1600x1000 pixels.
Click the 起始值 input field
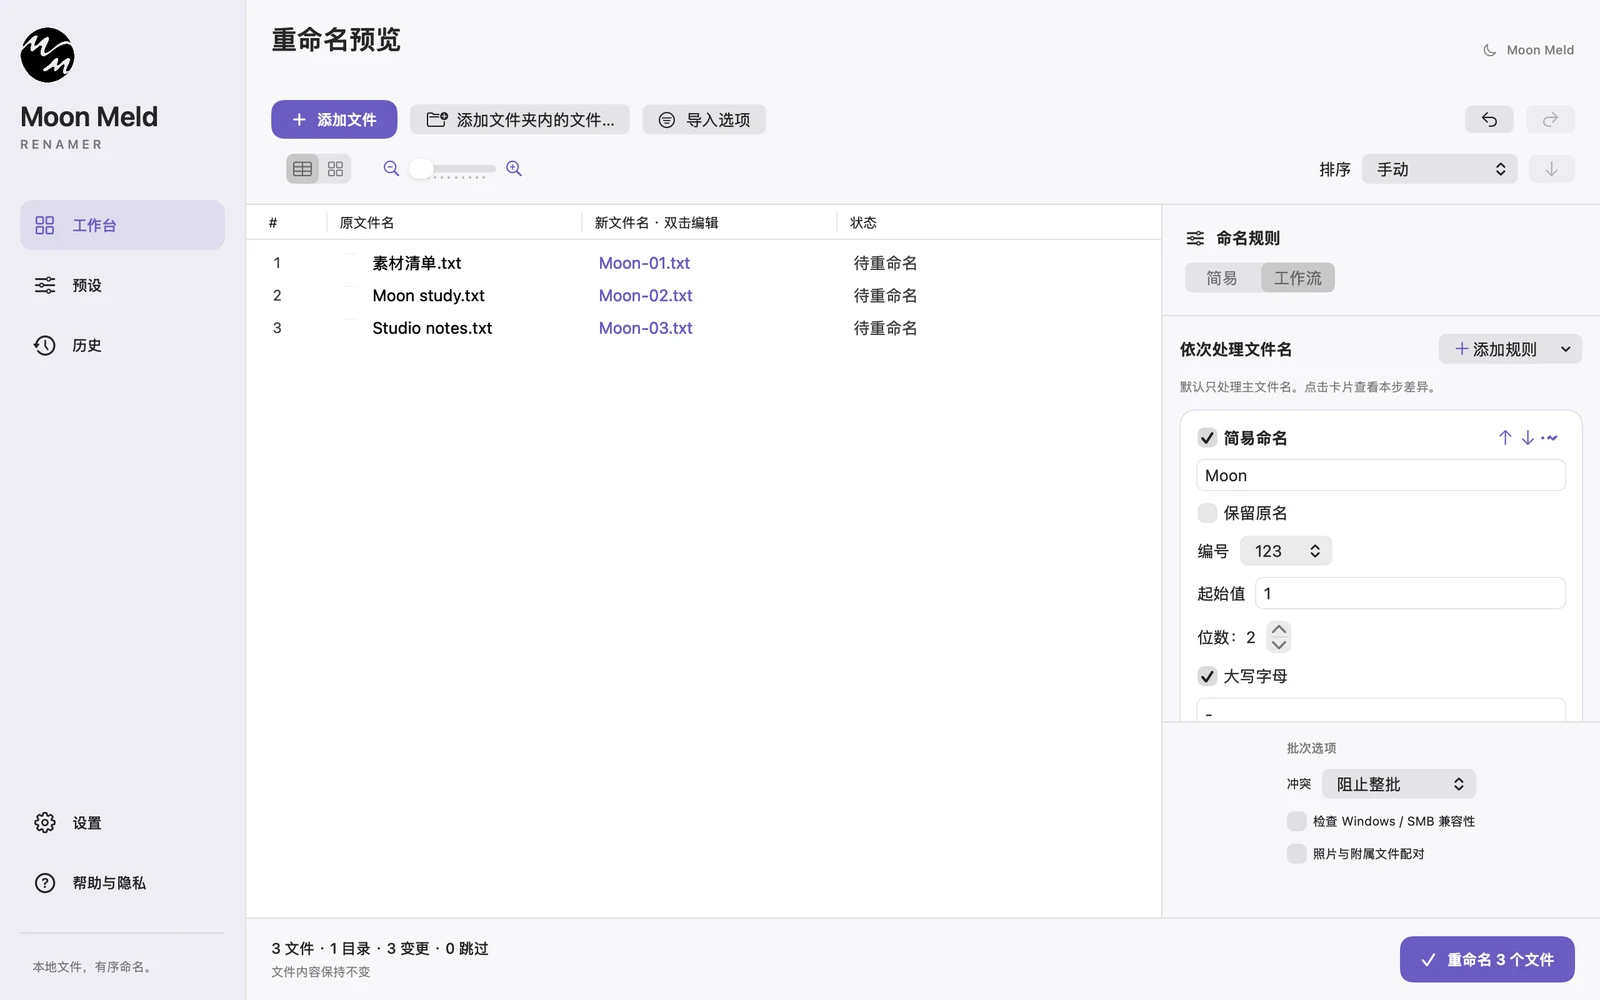click(1410, 593)
